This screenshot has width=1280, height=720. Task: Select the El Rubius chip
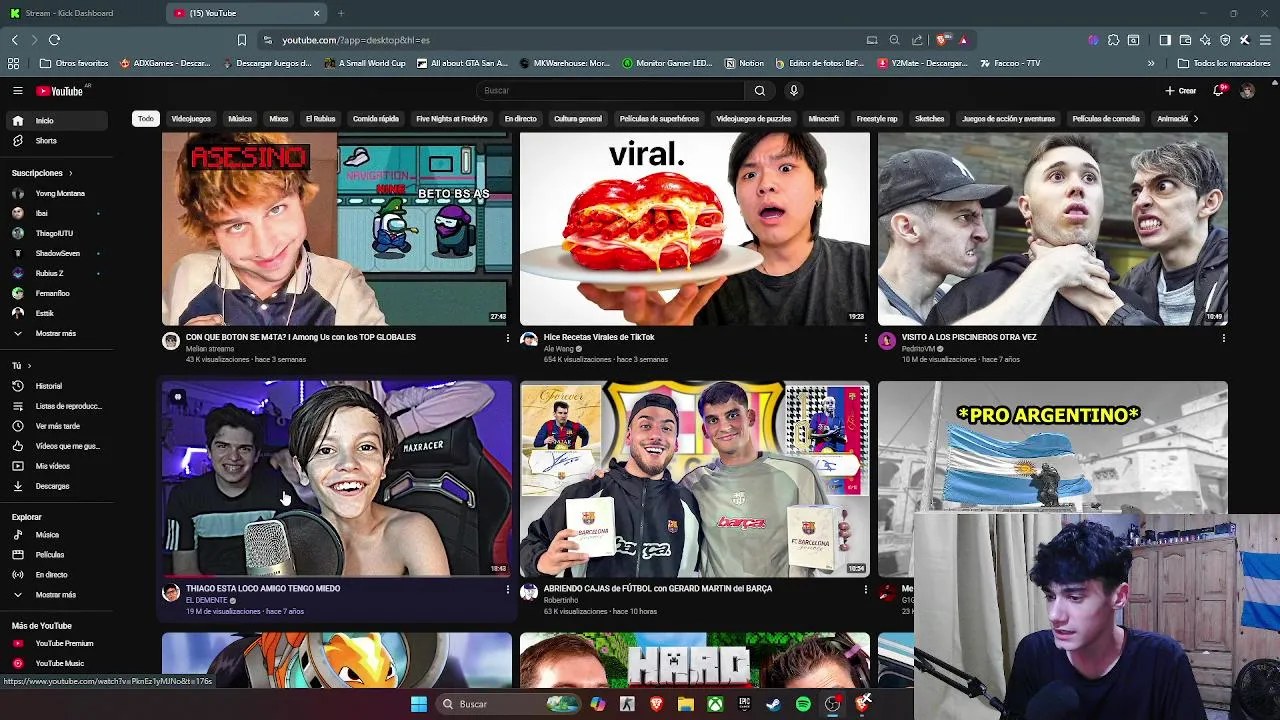point(320,119)
